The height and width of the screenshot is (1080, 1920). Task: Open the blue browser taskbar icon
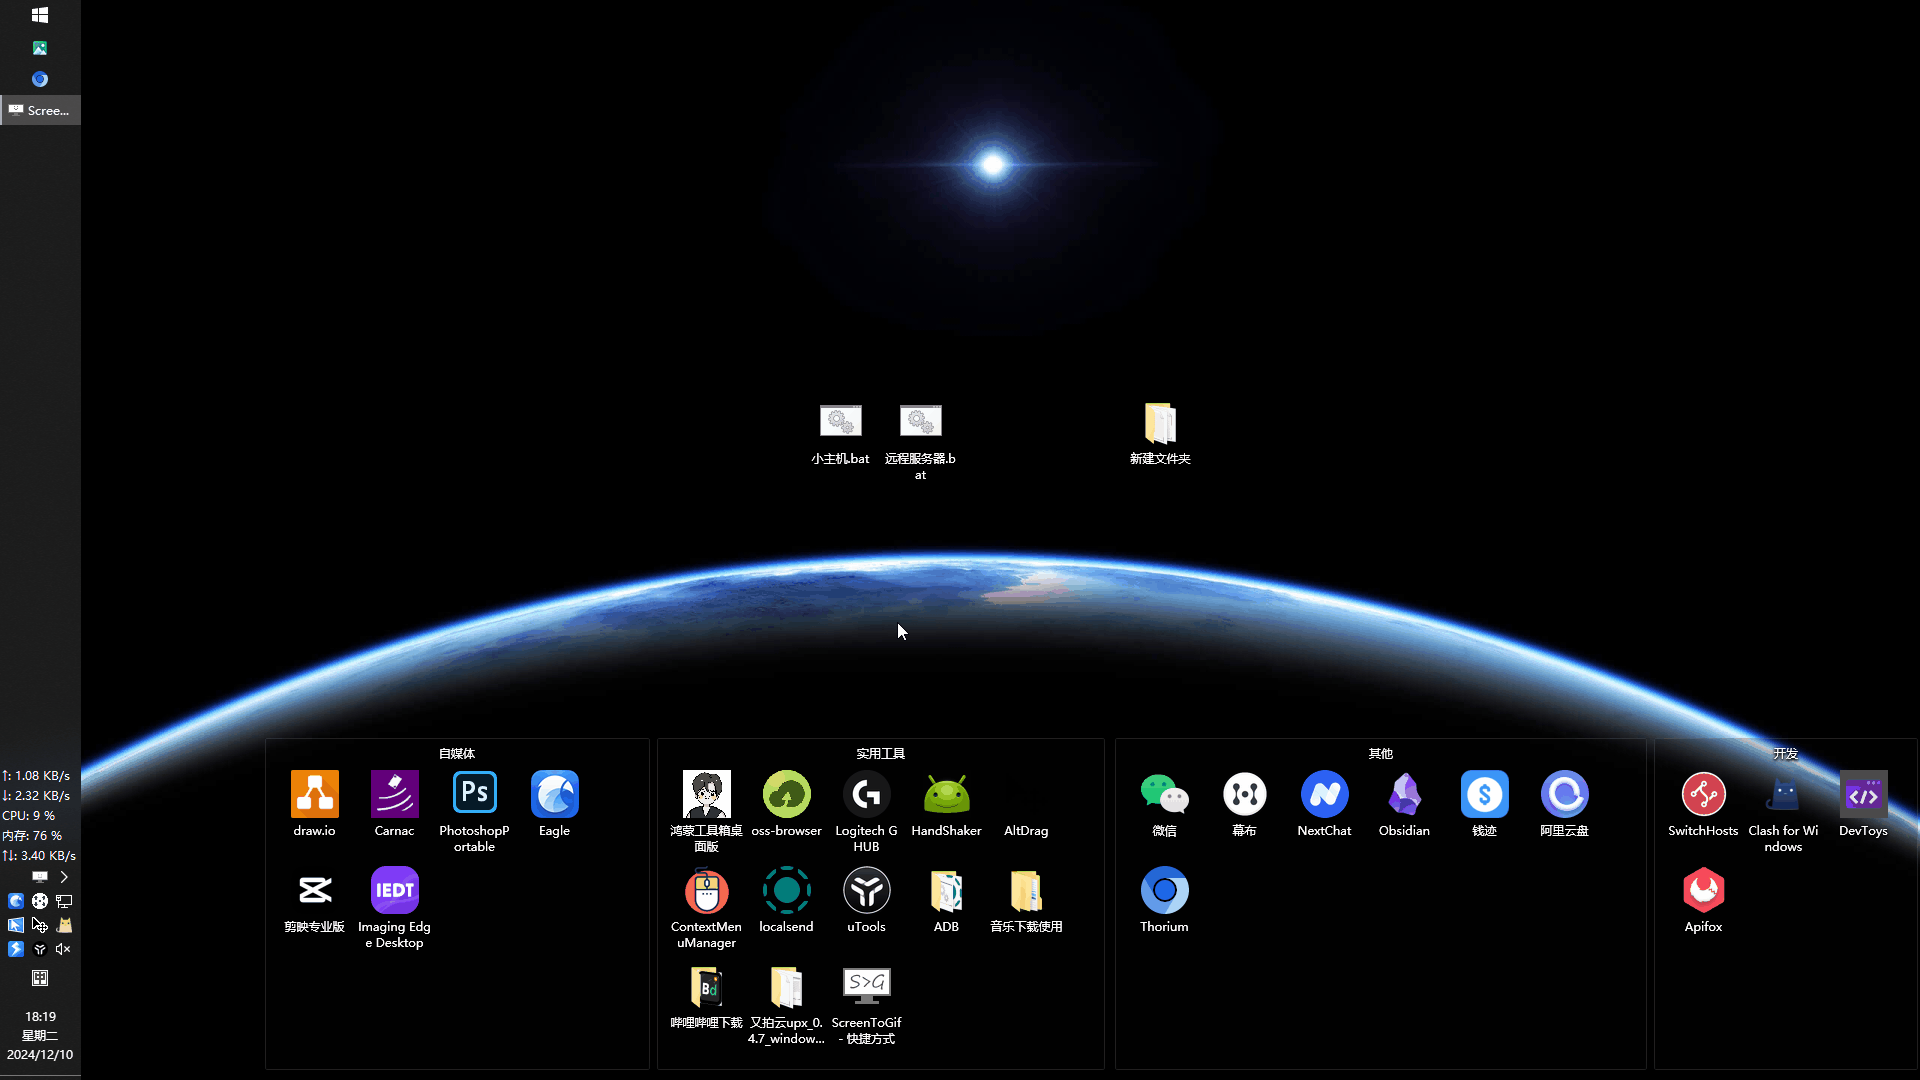click(40, 79)
